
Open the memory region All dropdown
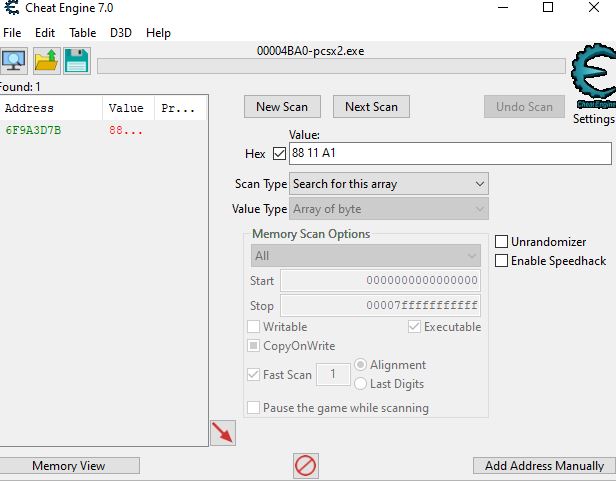tap(365, 256)
